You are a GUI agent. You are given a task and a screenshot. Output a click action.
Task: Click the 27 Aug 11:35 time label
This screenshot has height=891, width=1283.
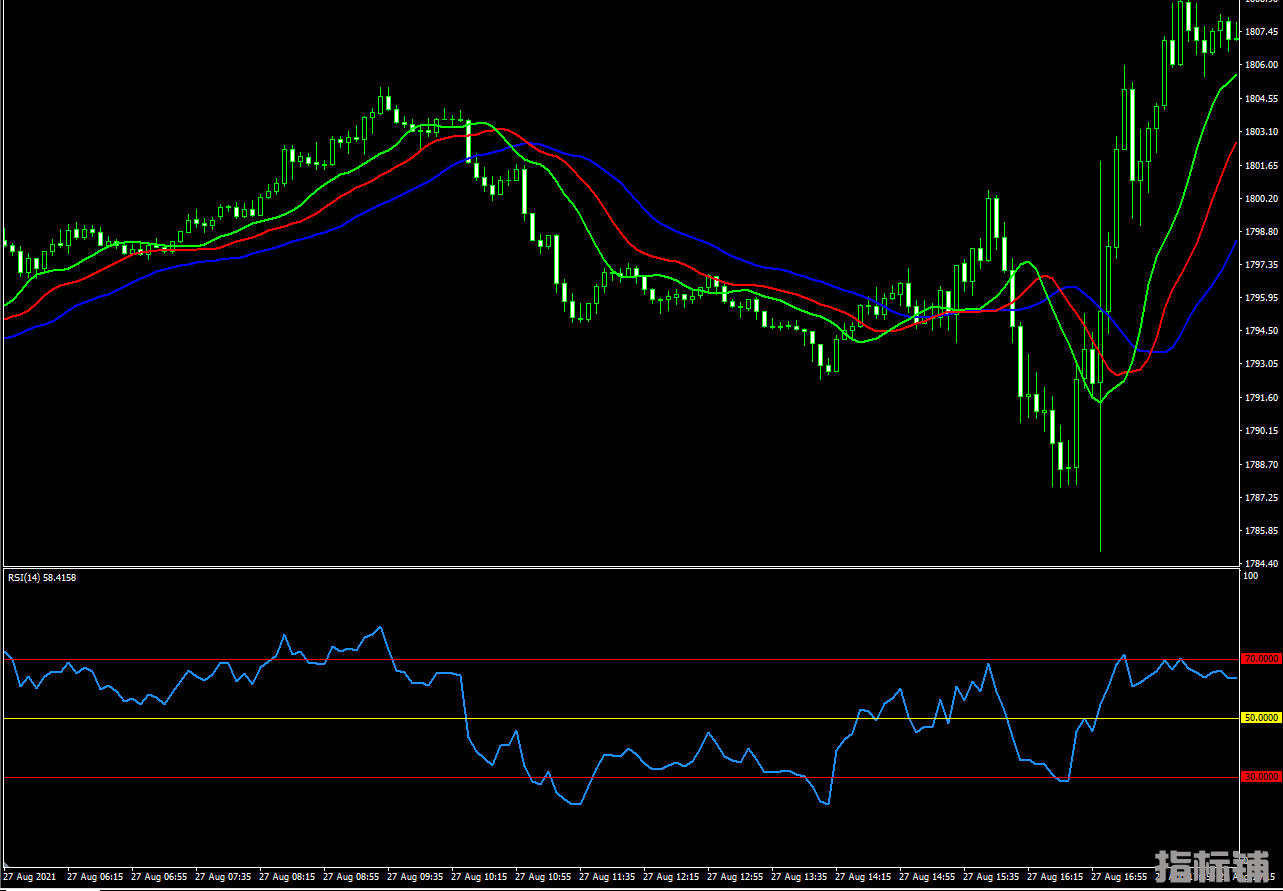(607, 877)
